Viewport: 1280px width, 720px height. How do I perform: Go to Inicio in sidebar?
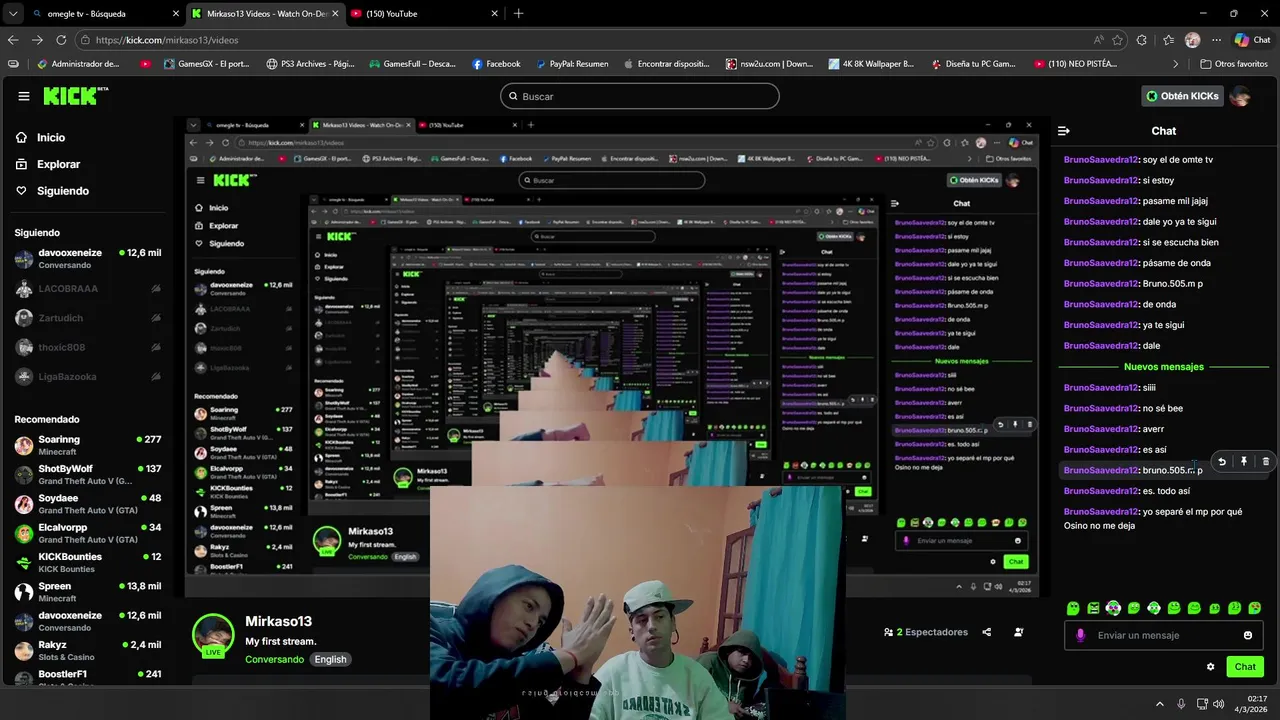pos(40,138)
